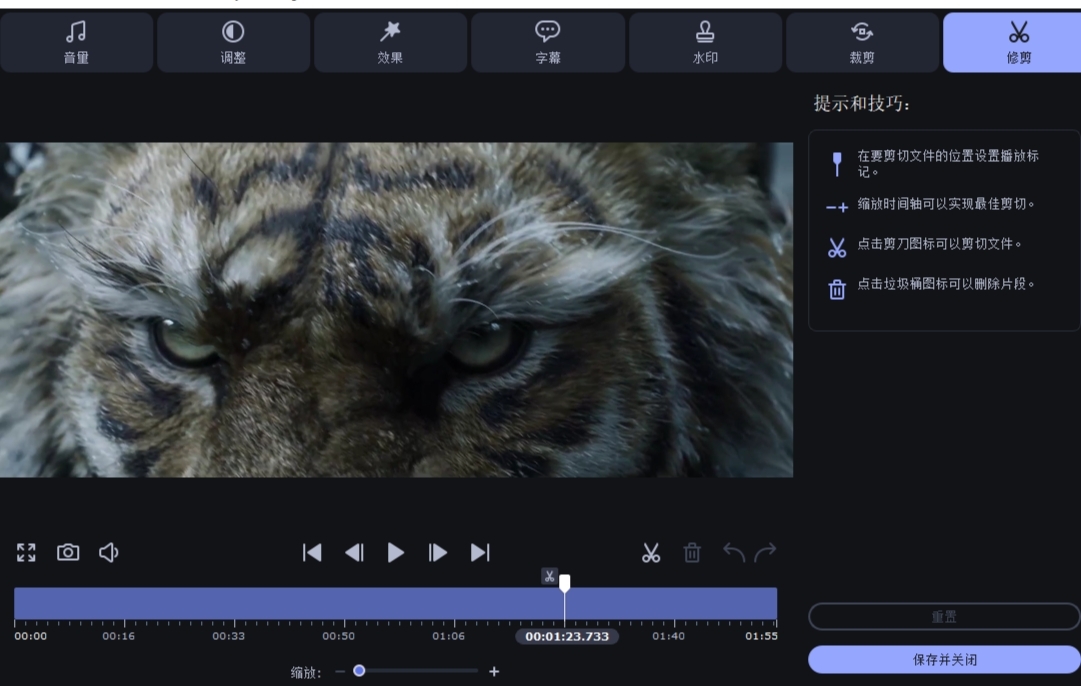Click the tiger video preview
Image resolution: width=1081 pixels, height=686 pixels.
point(396,310)
